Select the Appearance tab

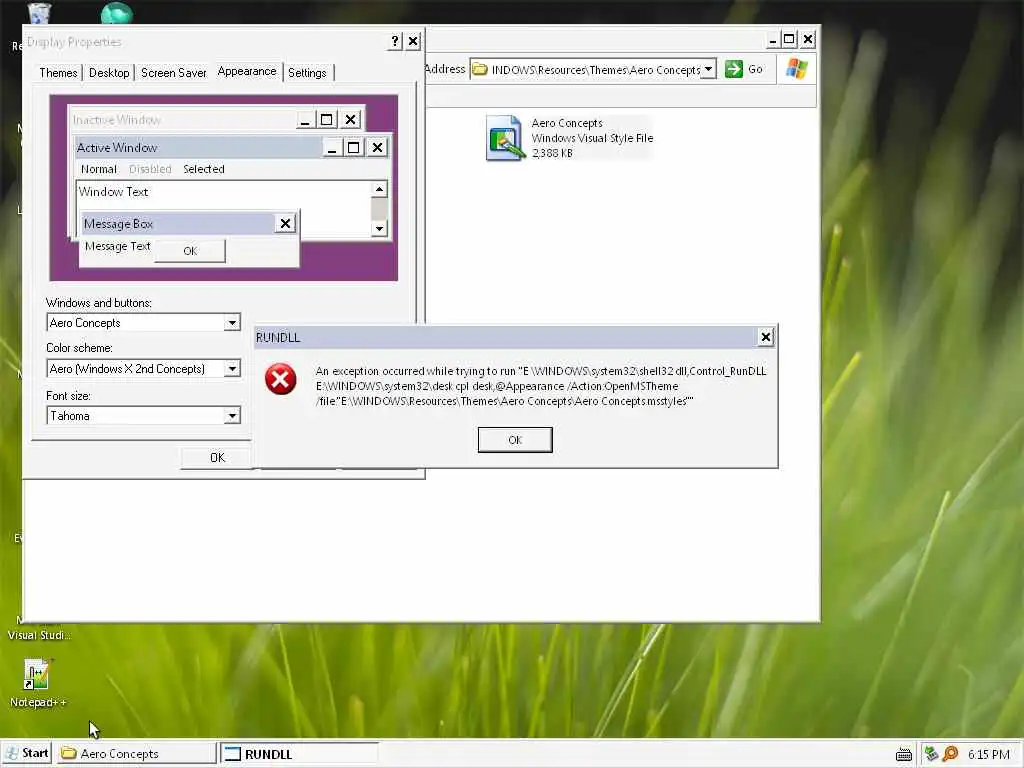coord(247,71)
